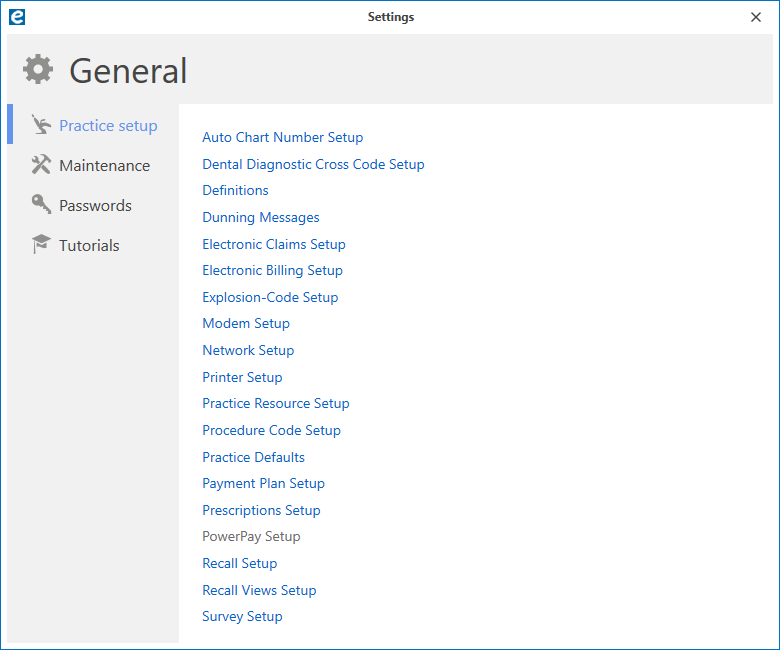The width and height of the screenshot is (780, 650).
Task: Click the grayed PowerPay Setup entry
Action: pos(251,536)
